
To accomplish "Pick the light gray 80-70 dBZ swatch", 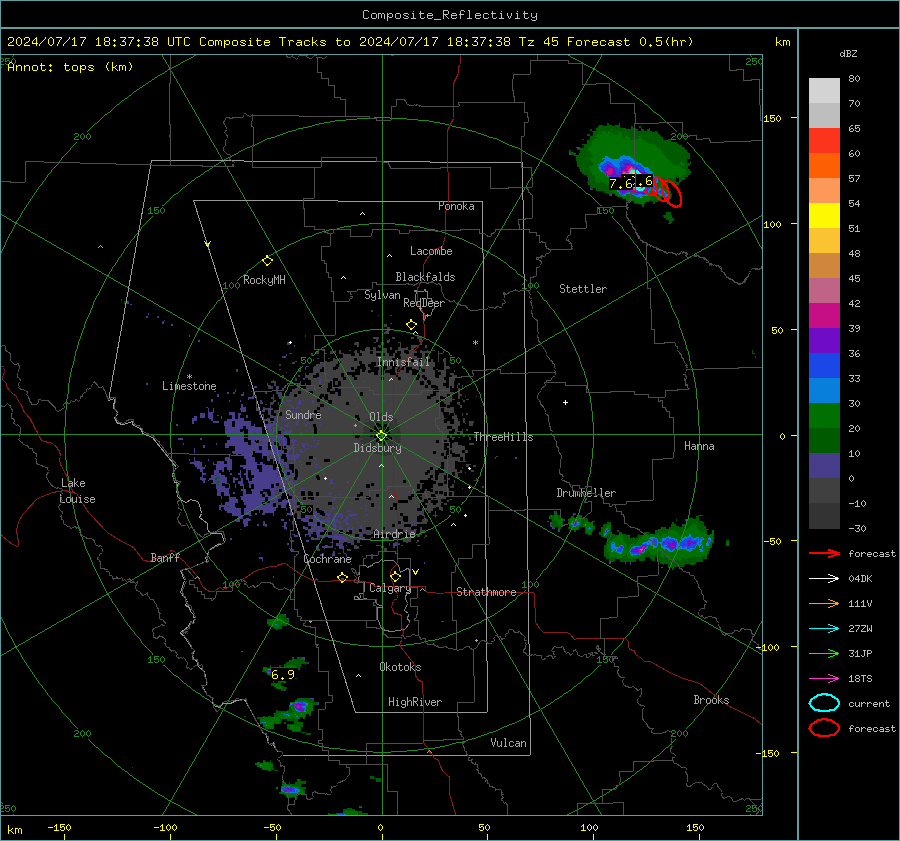I will click(x=824, y=91).
